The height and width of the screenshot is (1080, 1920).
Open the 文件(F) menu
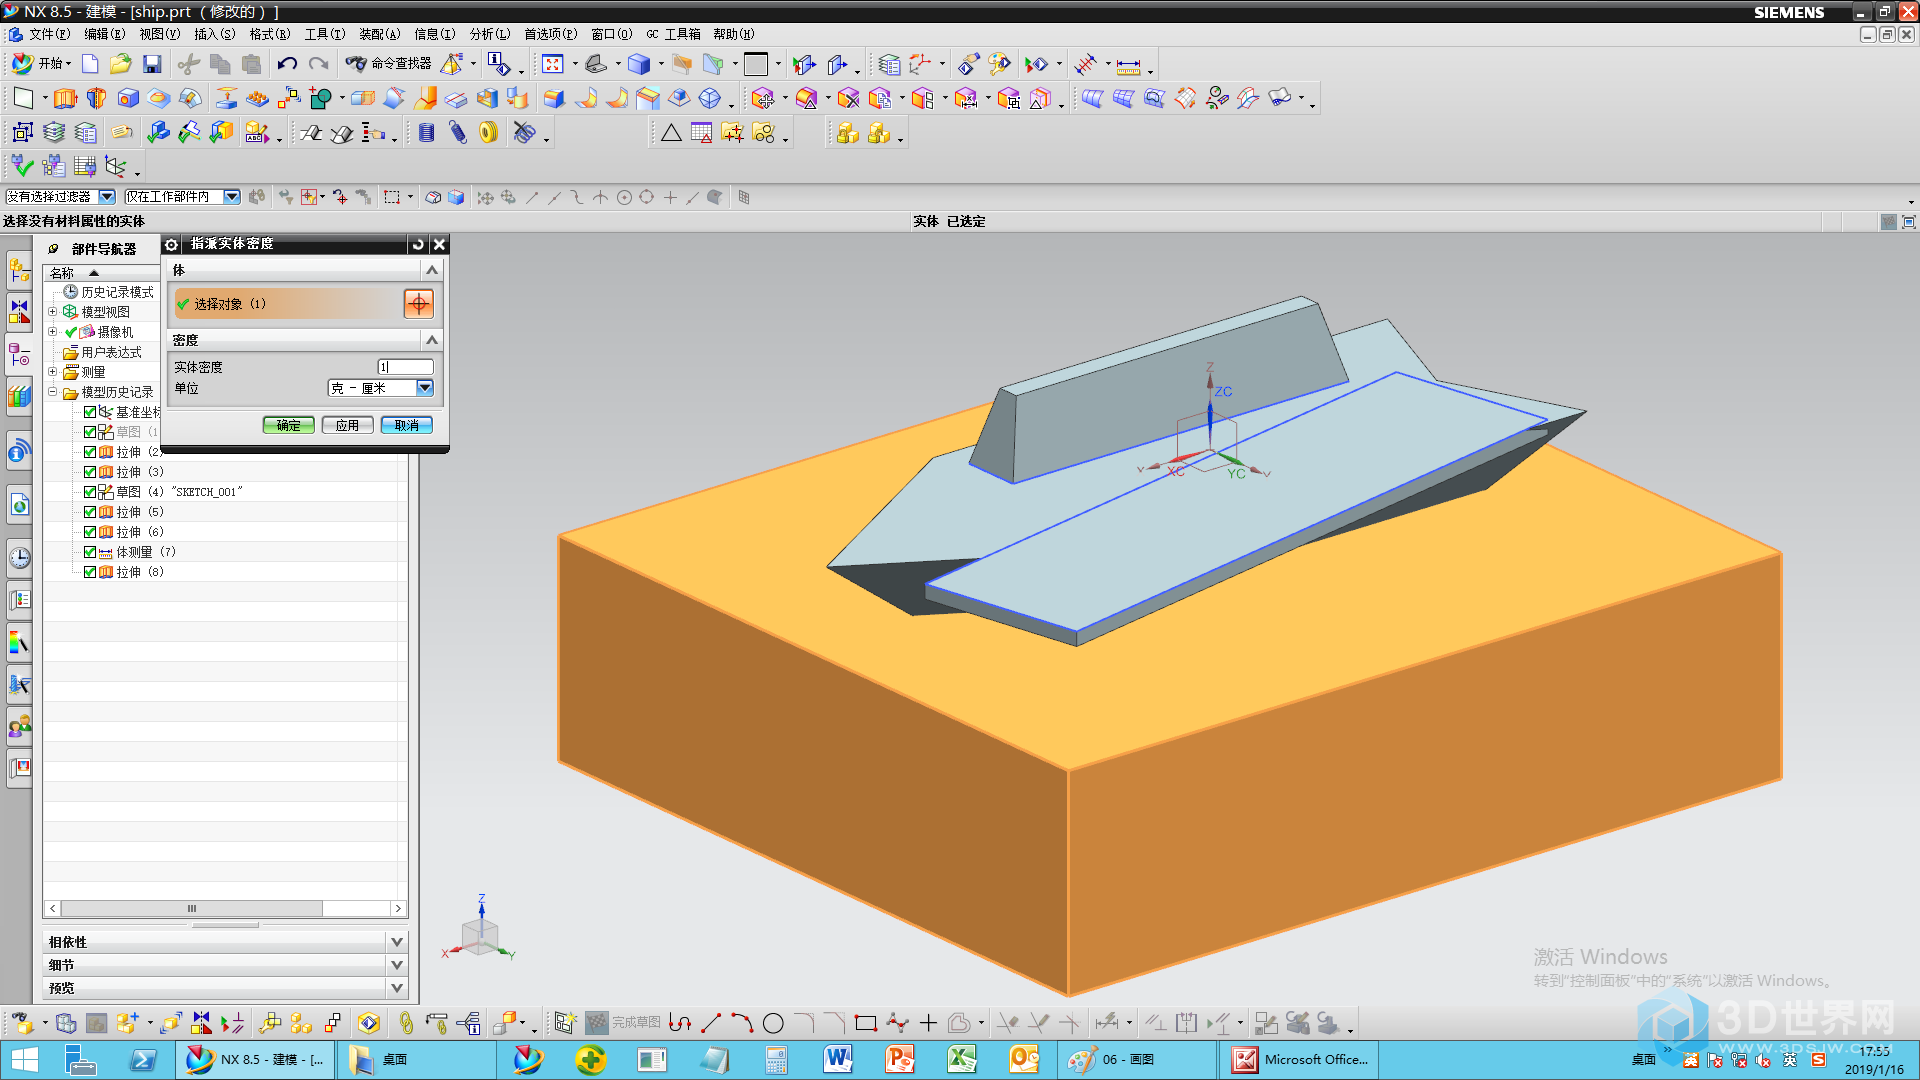[49, 34]
